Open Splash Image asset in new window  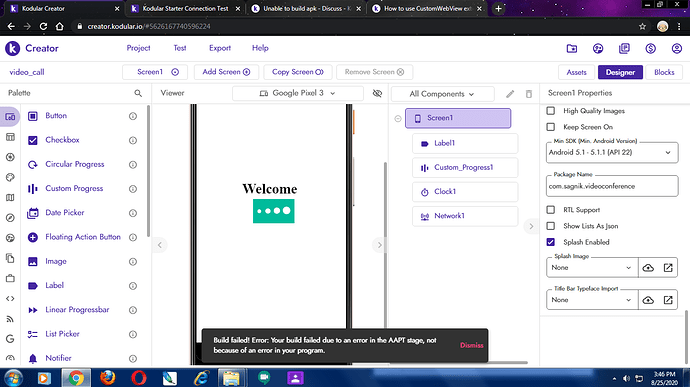tap(668, 268)
